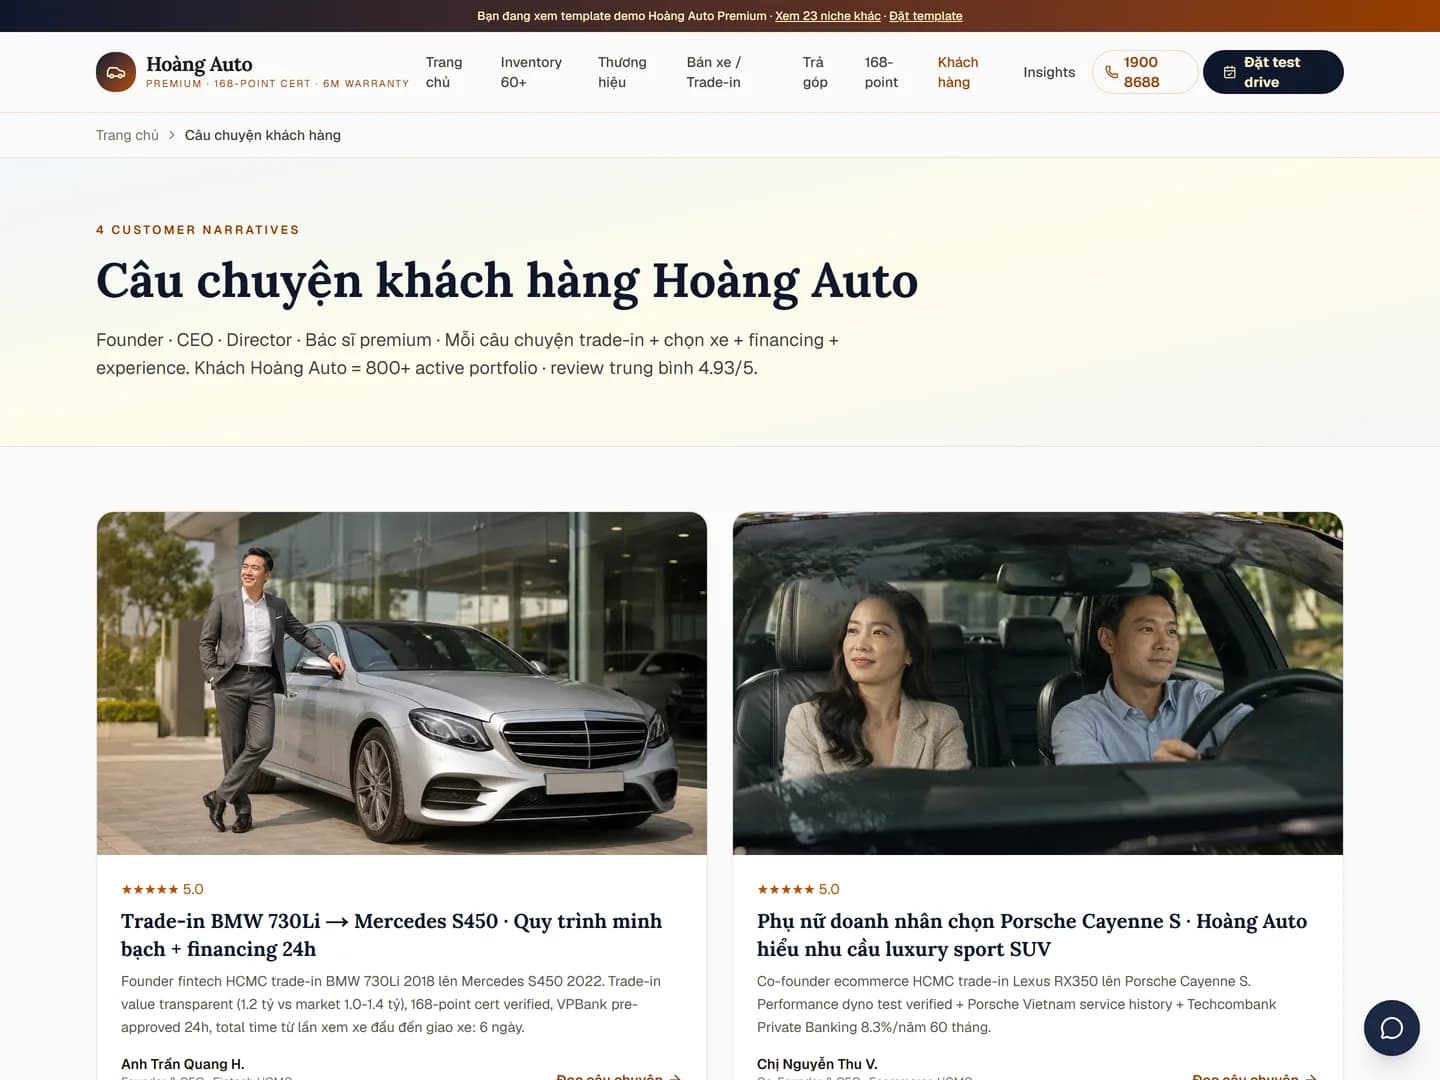Click the 4 CUSTOMER NARRATIVES label
This screenshot has width=1440, height=1080.
tap(198, 230)
